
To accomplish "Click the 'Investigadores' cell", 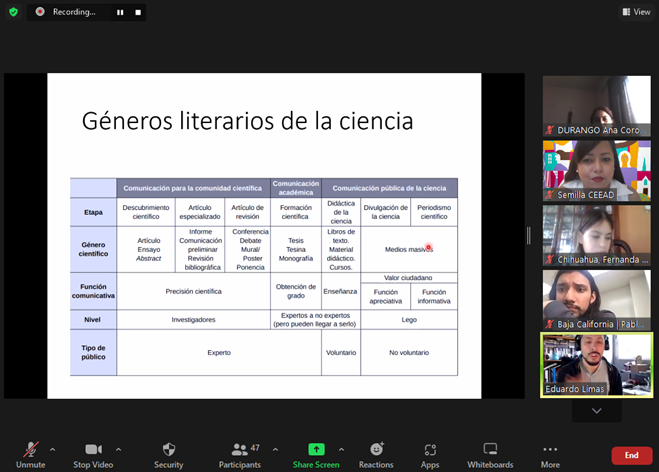I will (x=193, y=319).
